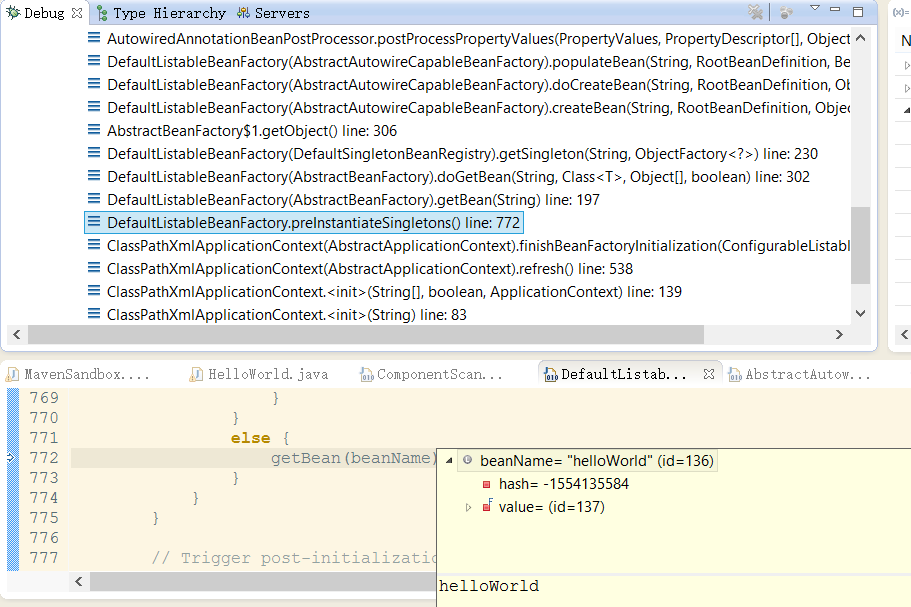The height and width of the screenshot is (607, 911).
Task: Click the helloWorld detail text in popup
Action: 489,586
